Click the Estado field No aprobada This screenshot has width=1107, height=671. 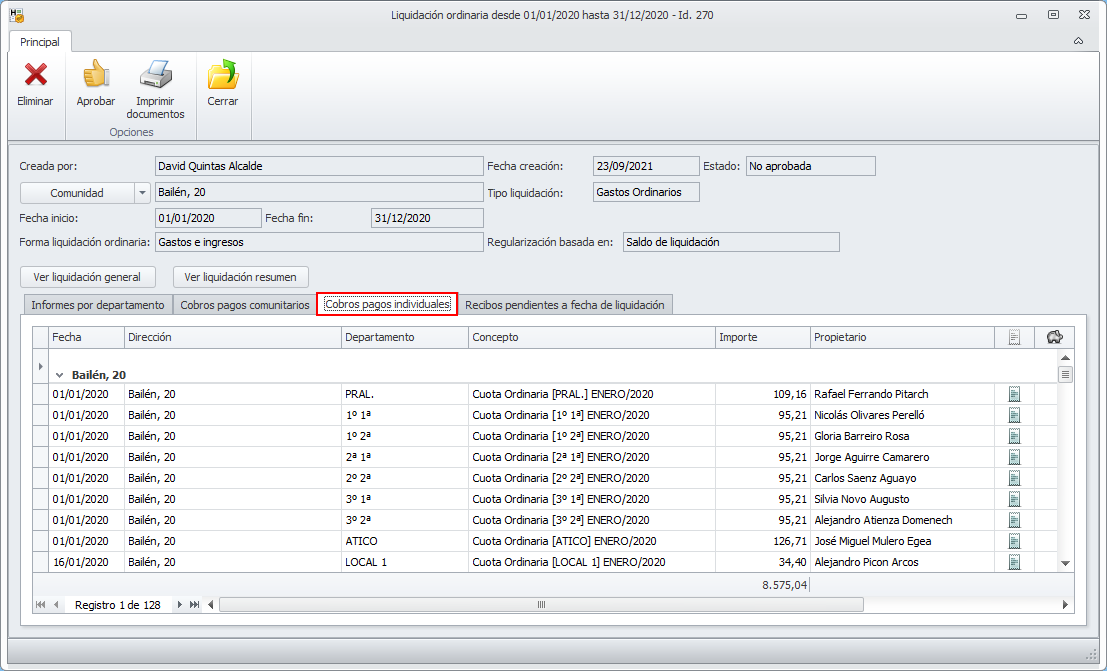point(810,166)
